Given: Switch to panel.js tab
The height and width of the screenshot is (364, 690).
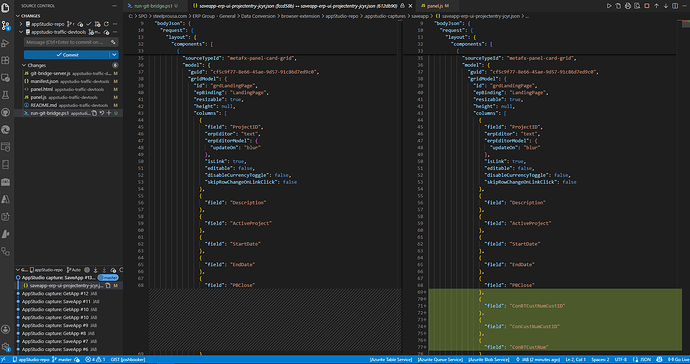Looking at the screenshot, I should [x=437, y=6].
